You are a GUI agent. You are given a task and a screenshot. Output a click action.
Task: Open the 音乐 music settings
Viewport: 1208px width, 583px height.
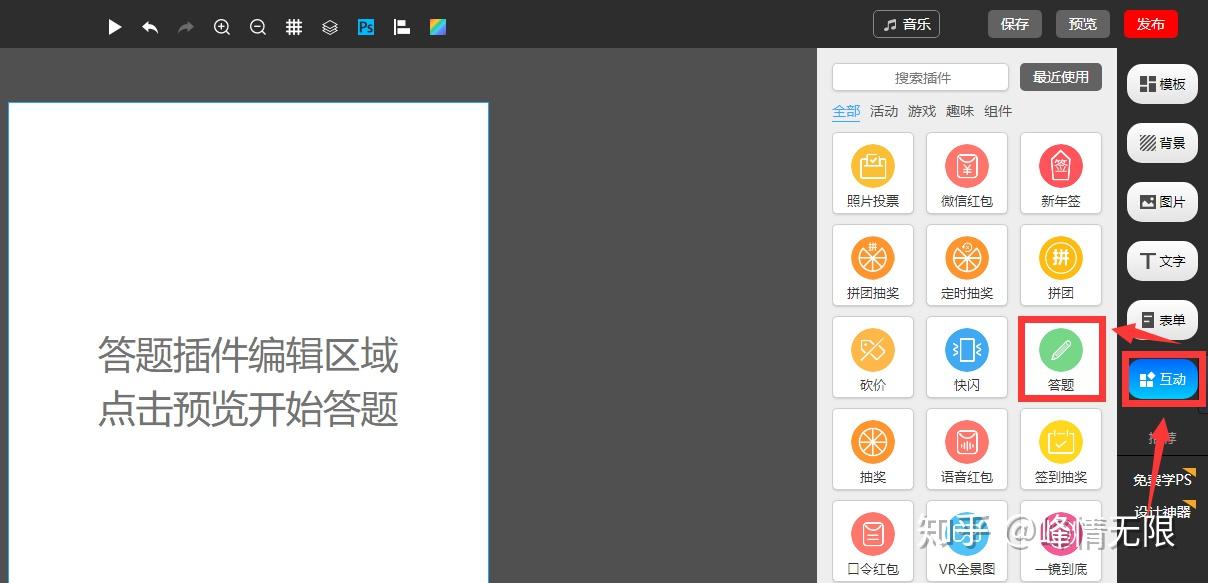[907, 24]
